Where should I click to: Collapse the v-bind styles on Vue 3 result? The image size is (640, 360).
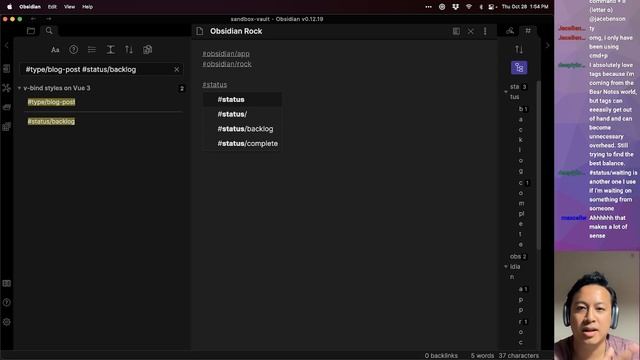point(19,88)
